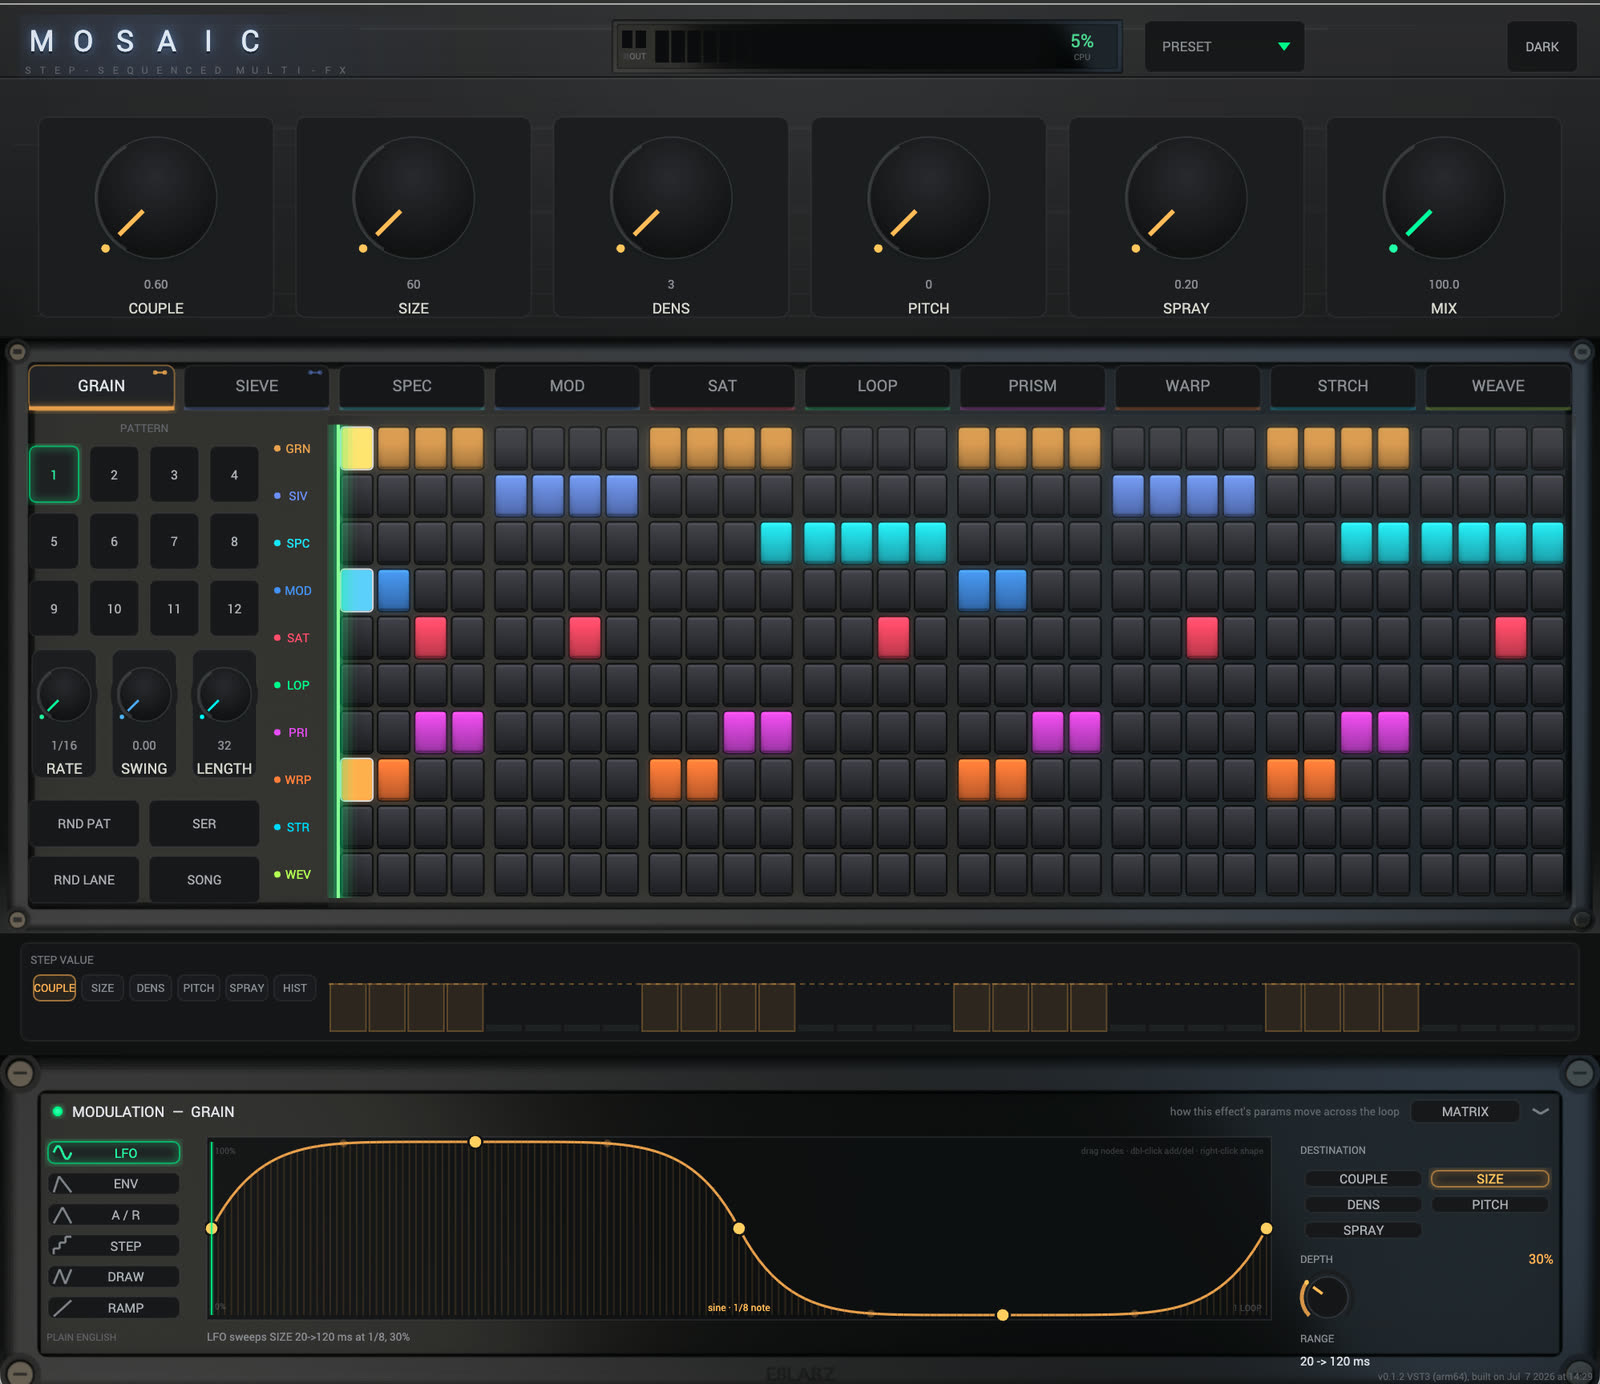Click the first COUPLE step value bar
1600x1384 pixels.
coord(348,1007)
